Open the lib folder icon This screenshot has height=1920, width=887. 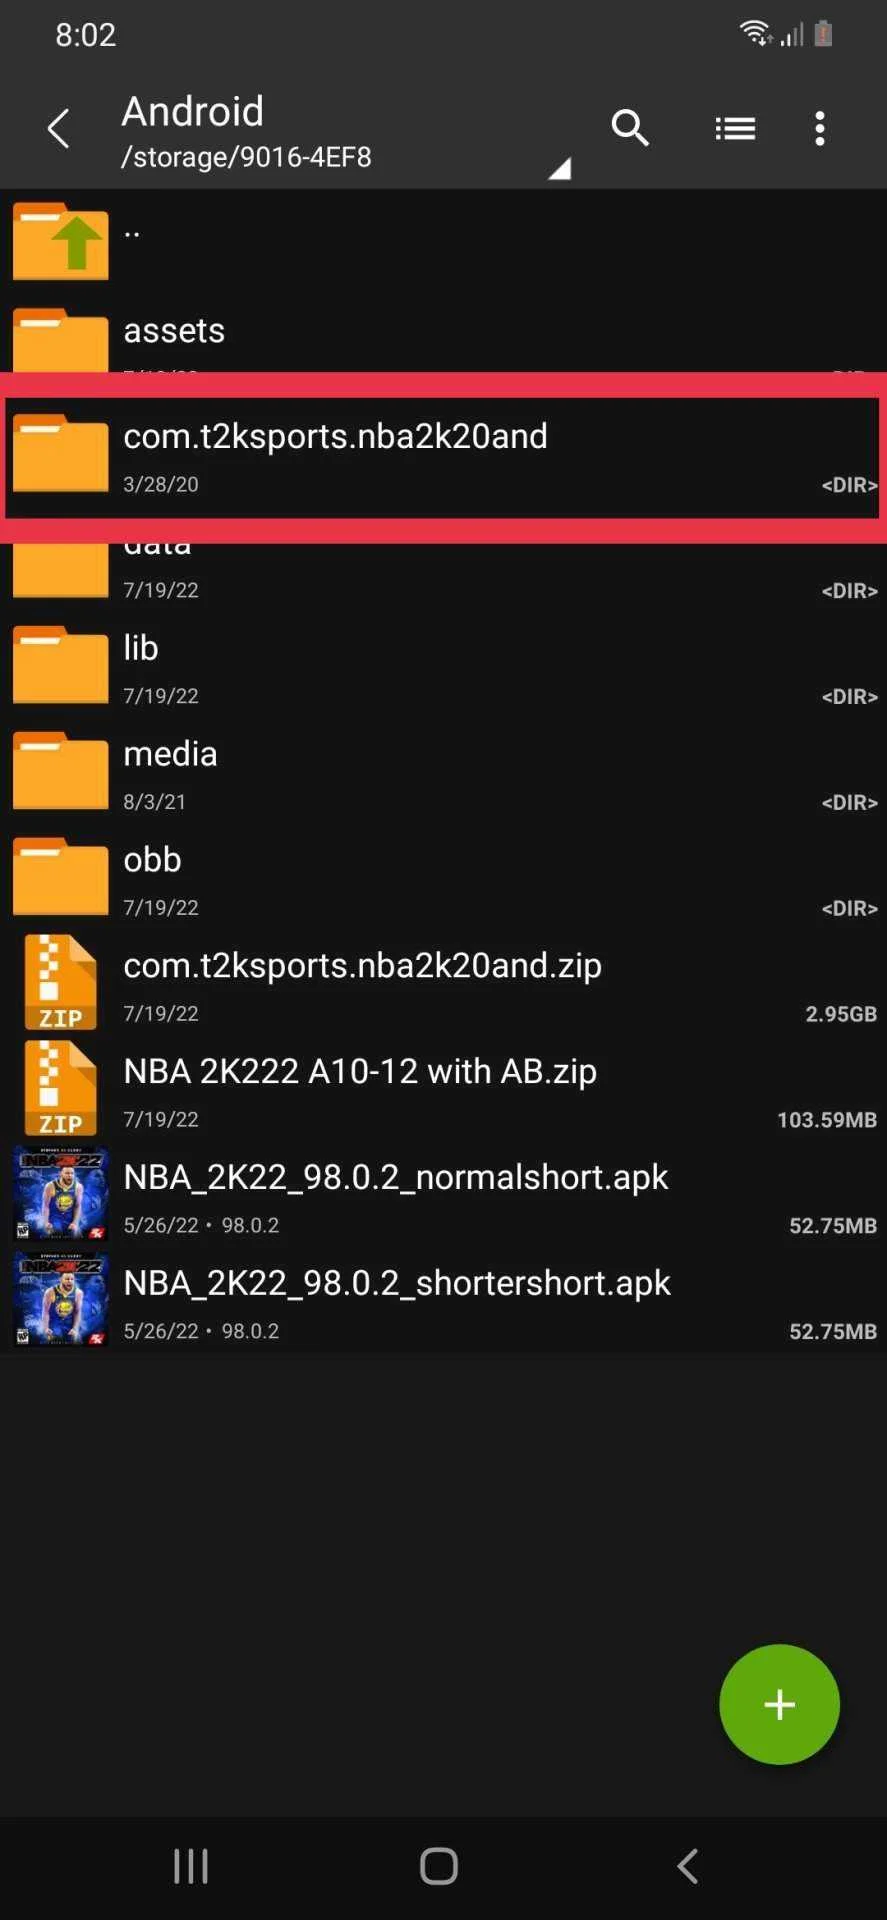point(60,664)
